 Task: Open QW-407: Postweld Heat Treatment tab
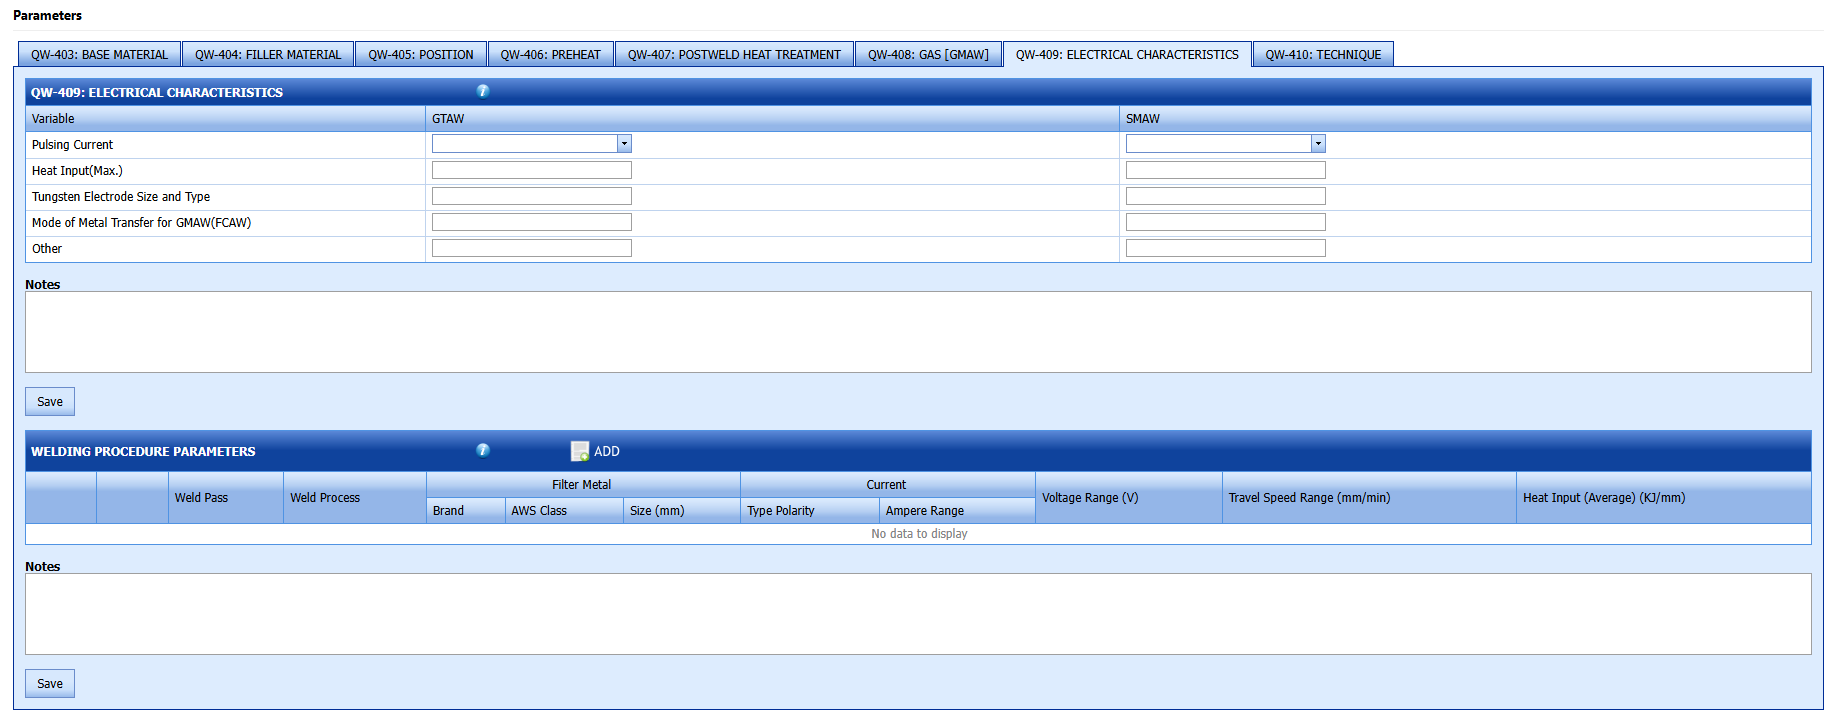[734, 55]
